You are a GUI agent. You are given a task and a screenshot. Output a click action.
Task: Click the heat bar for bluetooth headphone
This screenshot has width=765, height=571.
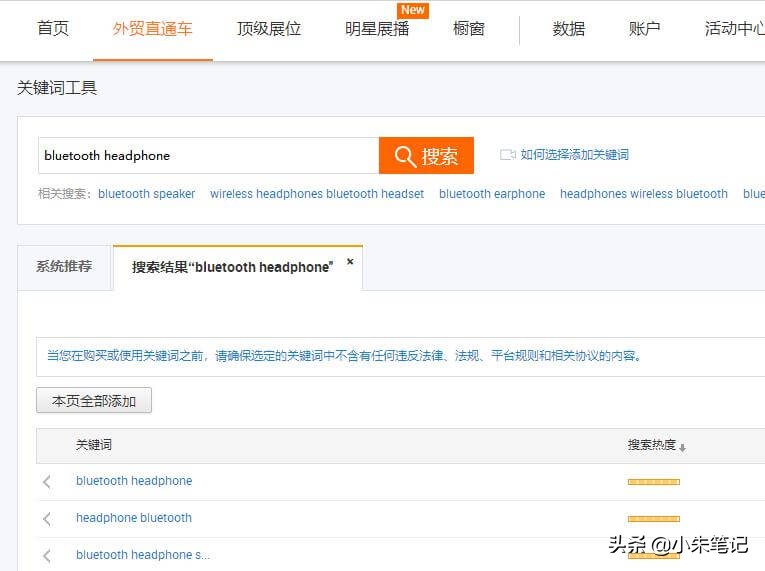tap(654, 482)
